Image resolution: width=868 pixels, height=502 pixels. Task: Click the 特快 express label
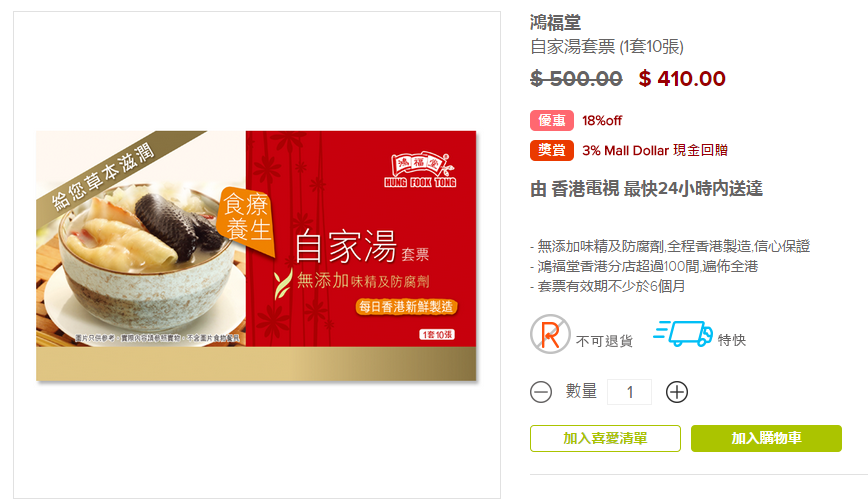[x=732, y=340]
